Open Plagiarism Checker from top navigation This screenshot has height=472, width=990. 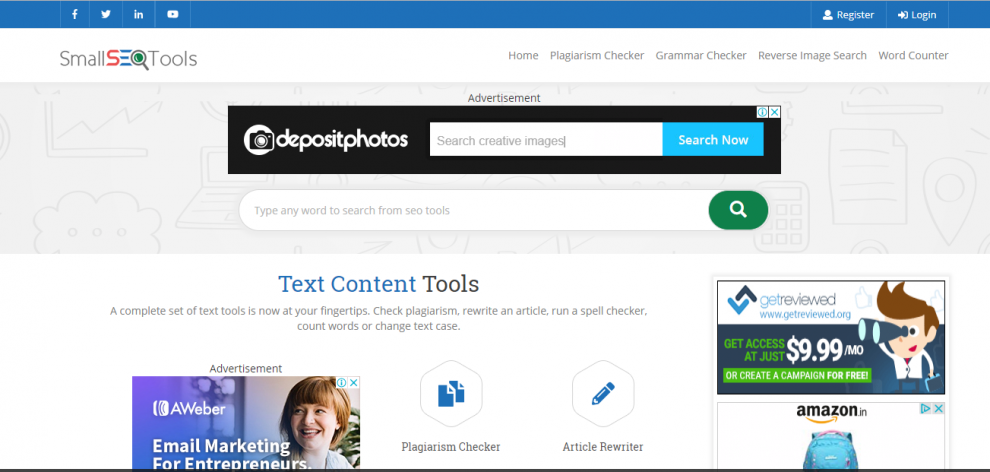click(597, 56)
